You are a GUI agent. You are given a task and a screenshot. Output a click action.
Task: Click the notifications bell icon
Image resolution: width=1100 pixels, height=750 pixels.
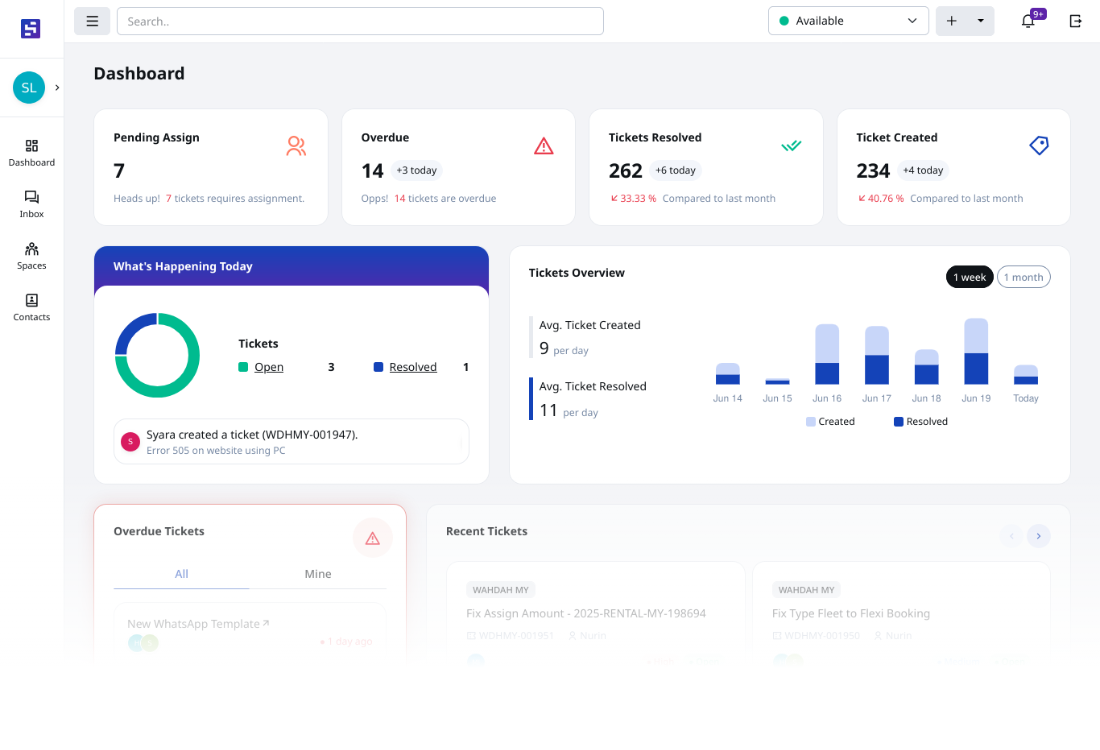(x=1028, y=21)
